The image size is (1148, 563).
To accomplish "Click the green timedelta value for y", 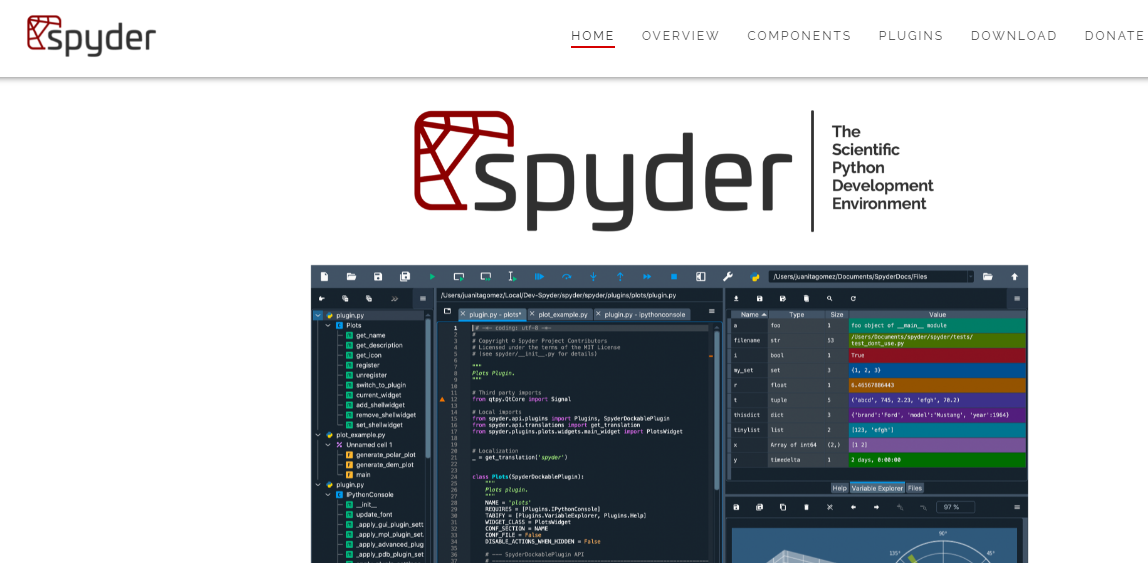I will click(x=937, y=460).
